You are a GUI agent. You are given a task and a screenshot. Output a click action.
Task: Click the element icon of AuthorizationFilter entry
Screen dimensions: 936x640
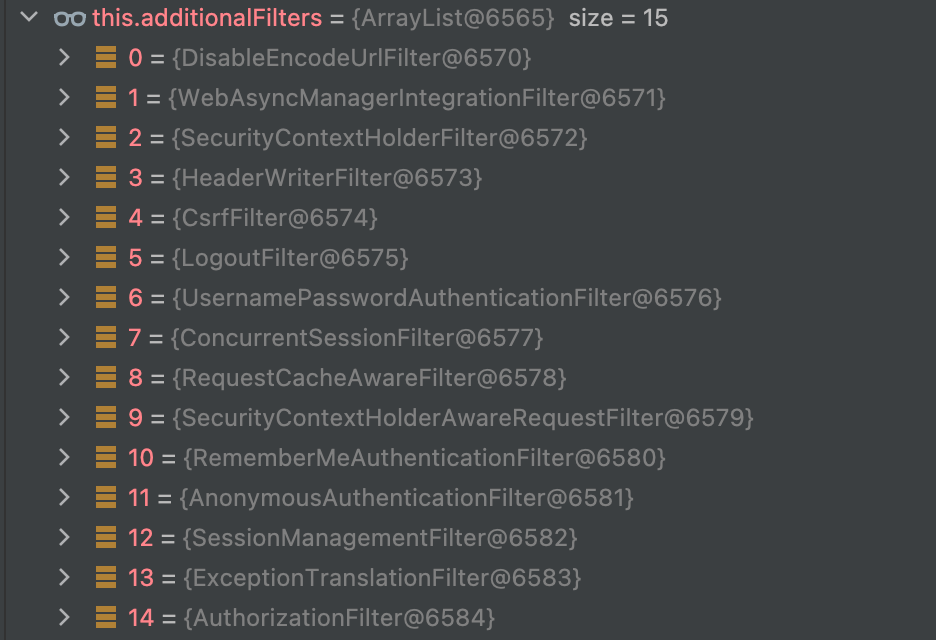(106, 618)
